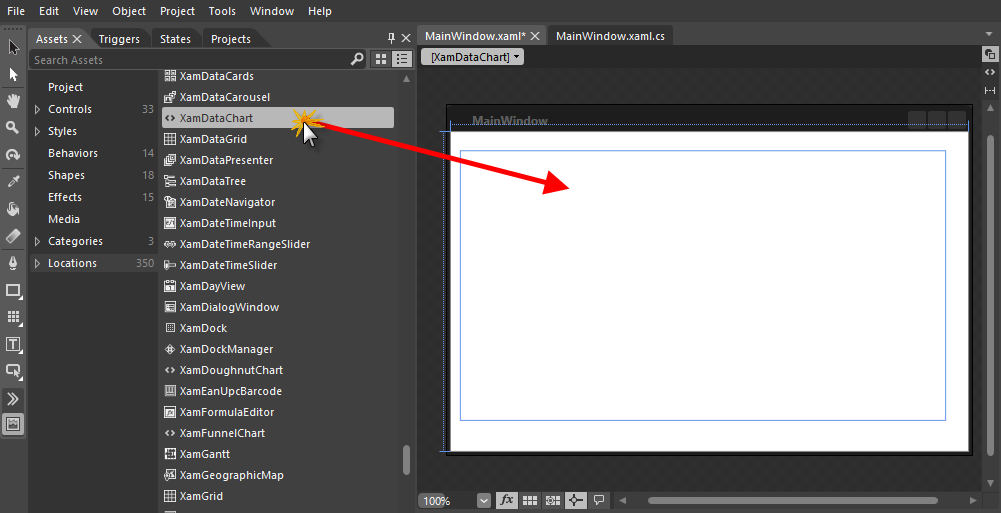1001x513 pixels.
Task: Open the Project menu
Action: (177, 11)
